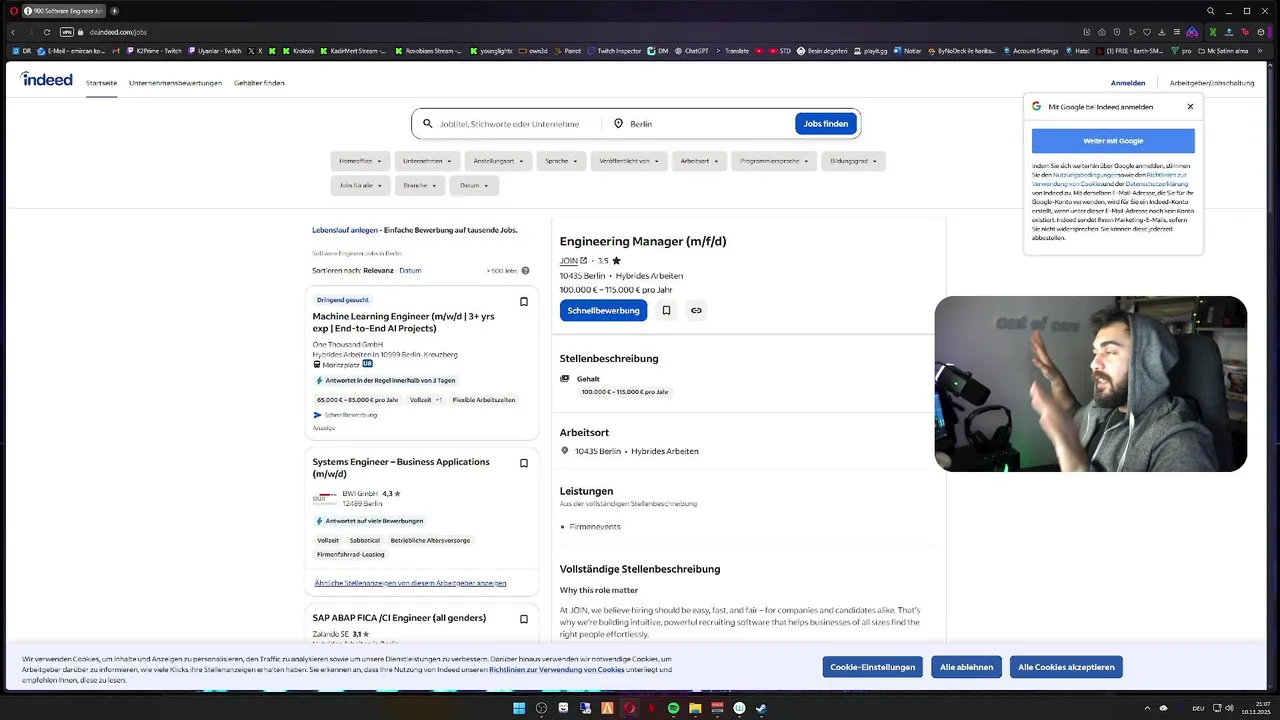Open Steam from the taskbar
Screen dimensions: 1280x720
click(761, 708)
